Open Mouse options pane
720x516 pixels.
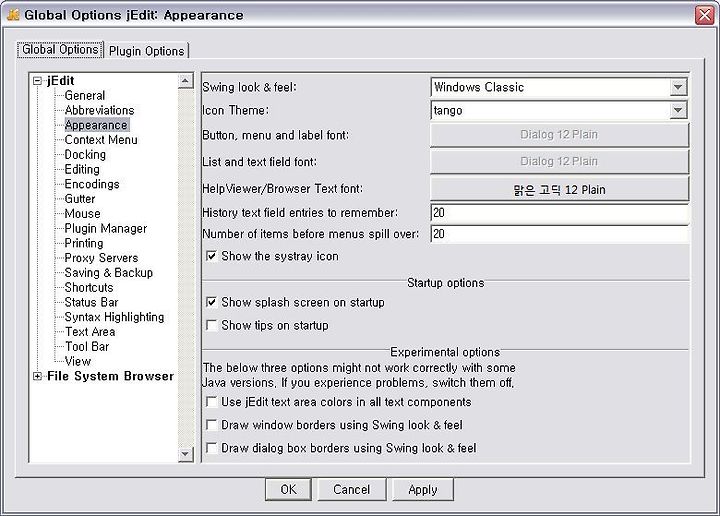click(x=82, y=213)
